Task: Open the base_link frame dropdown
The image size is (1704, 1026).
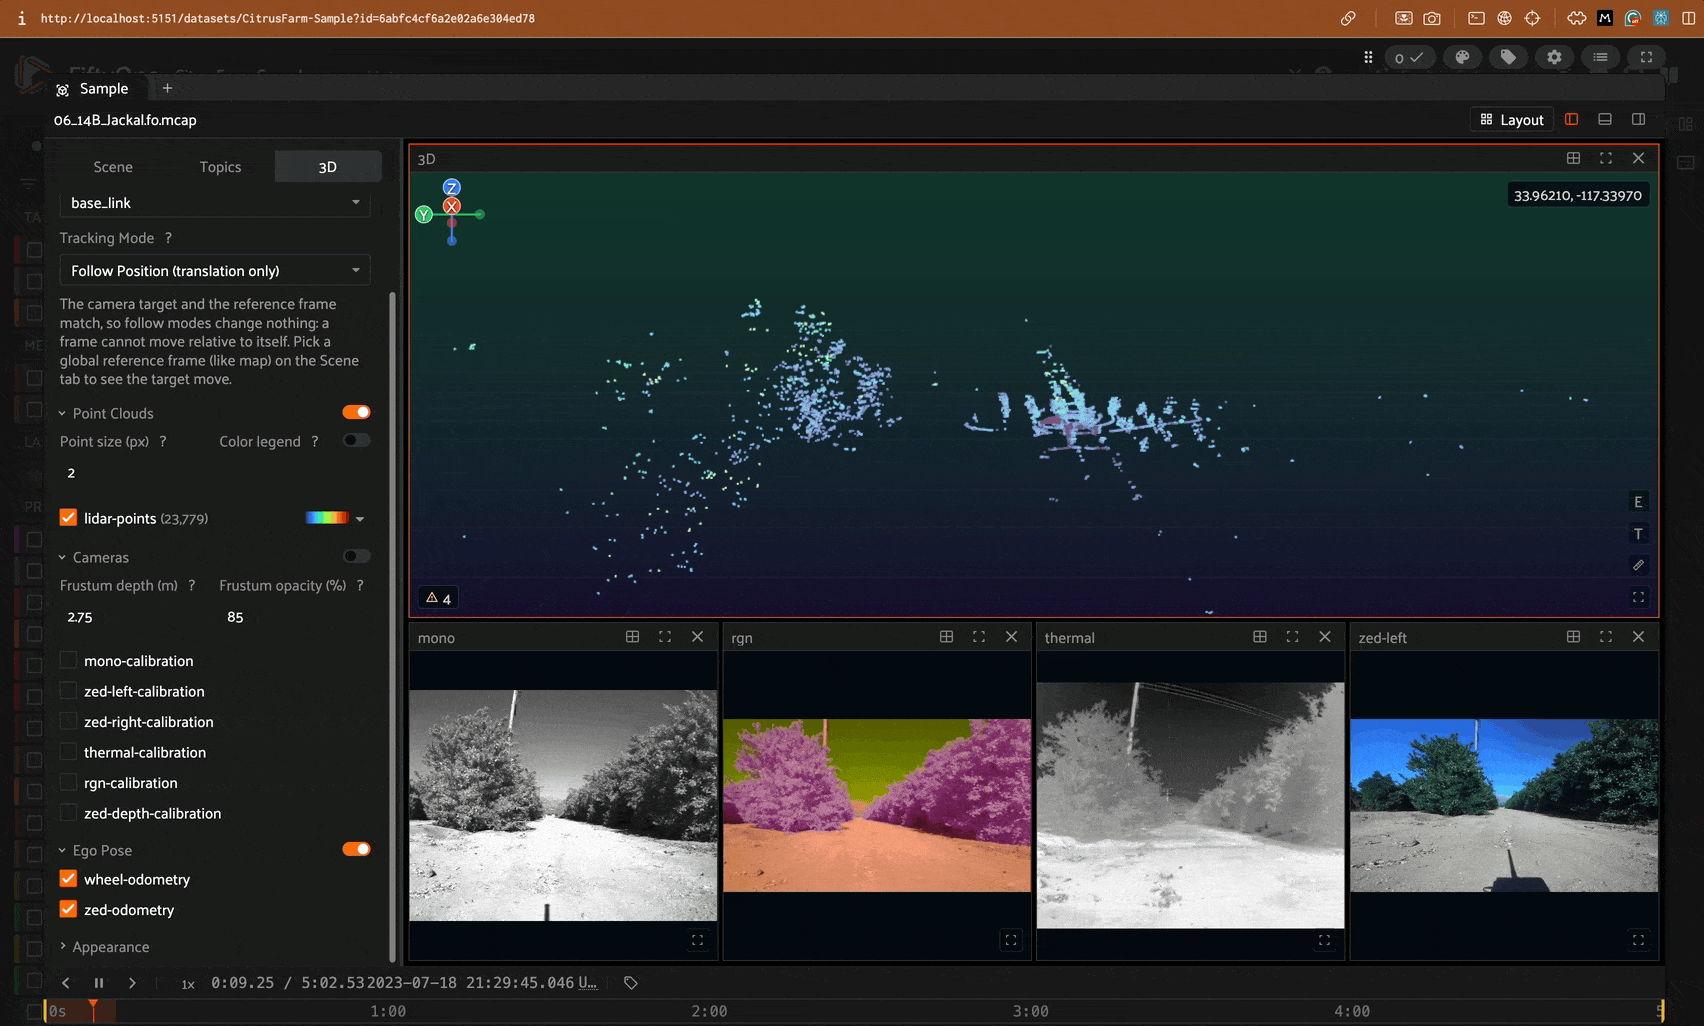Action: coord(215,203)
